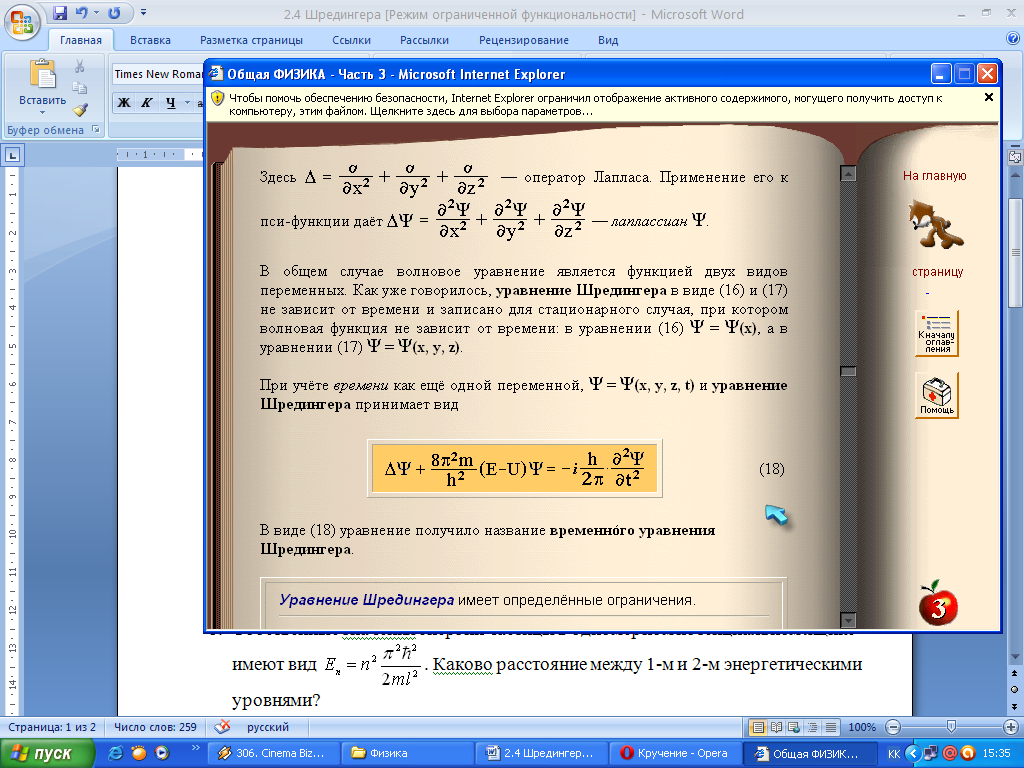Click the red swirl tray icon
Image resolution: width=1024 pixels, height=768 pixels.
tap(950, 753)
